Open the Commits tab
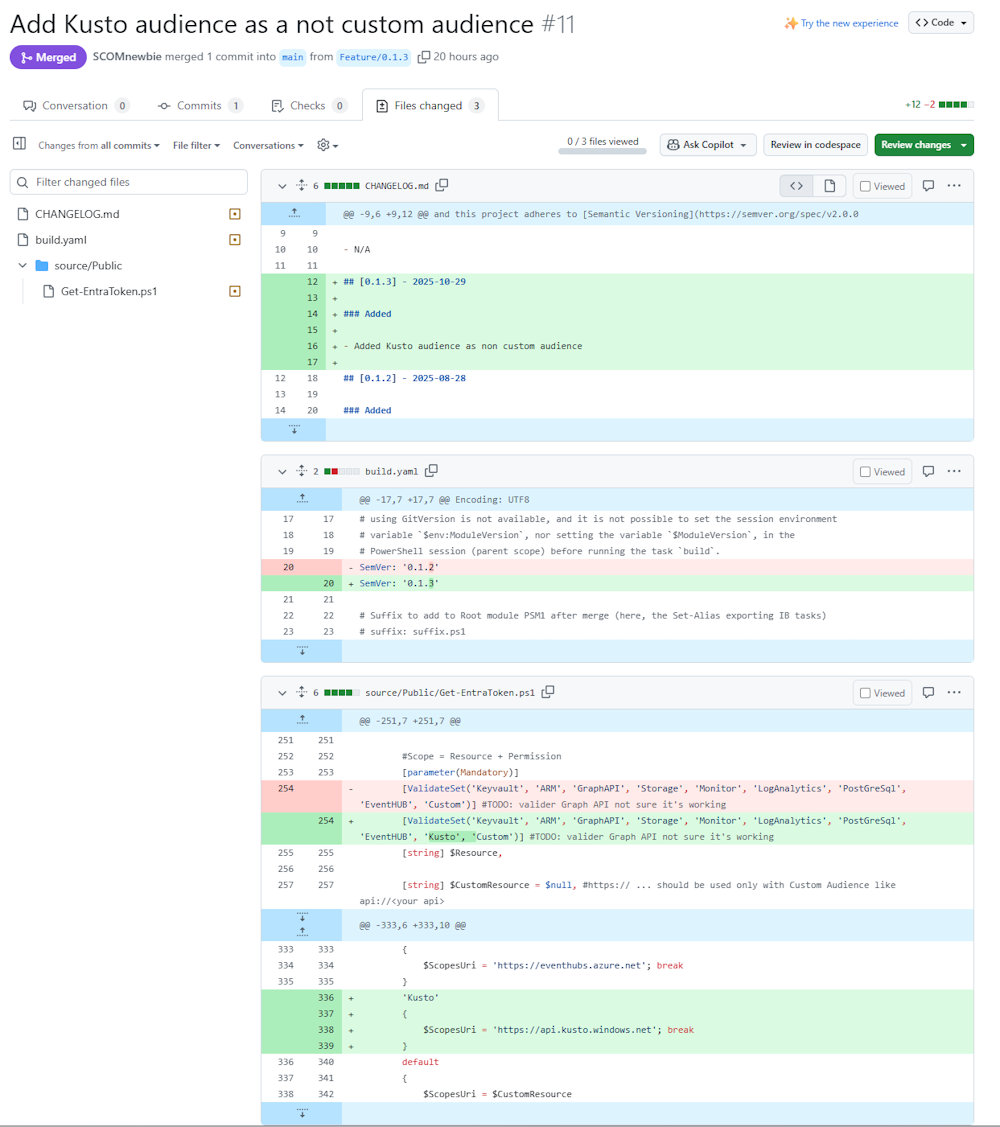Screen dimensions: 1000x1127 [199, 105]
